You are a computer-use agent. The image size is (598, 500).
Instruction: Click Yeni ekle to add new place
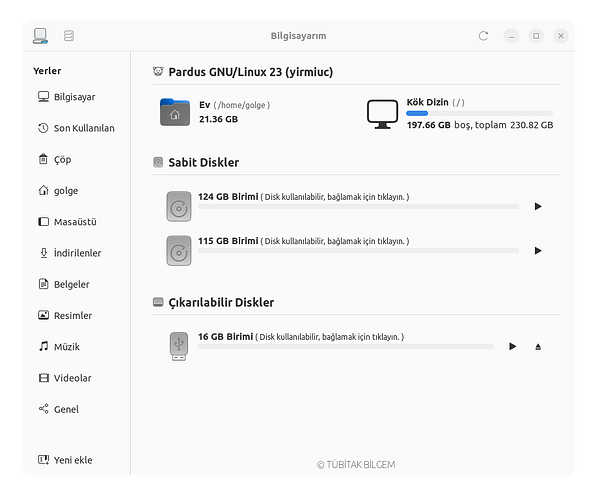click(x=65, y=460)
